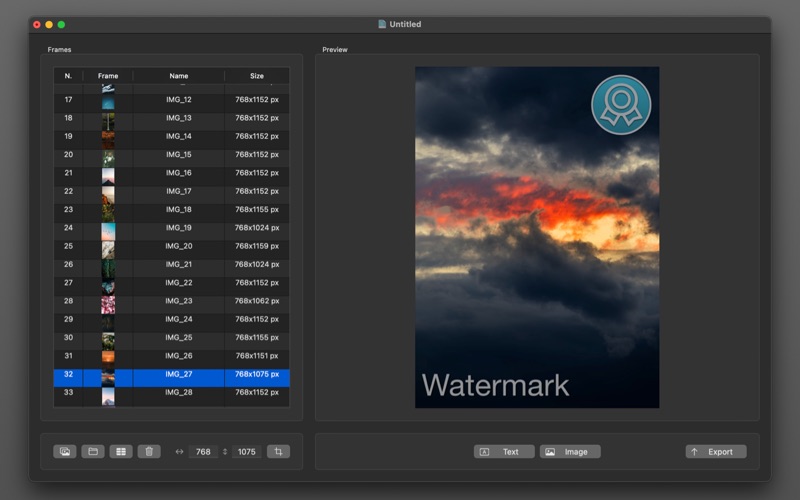Click the grid layout icon button
Viewport: 800px width, 500px height.
121,452
